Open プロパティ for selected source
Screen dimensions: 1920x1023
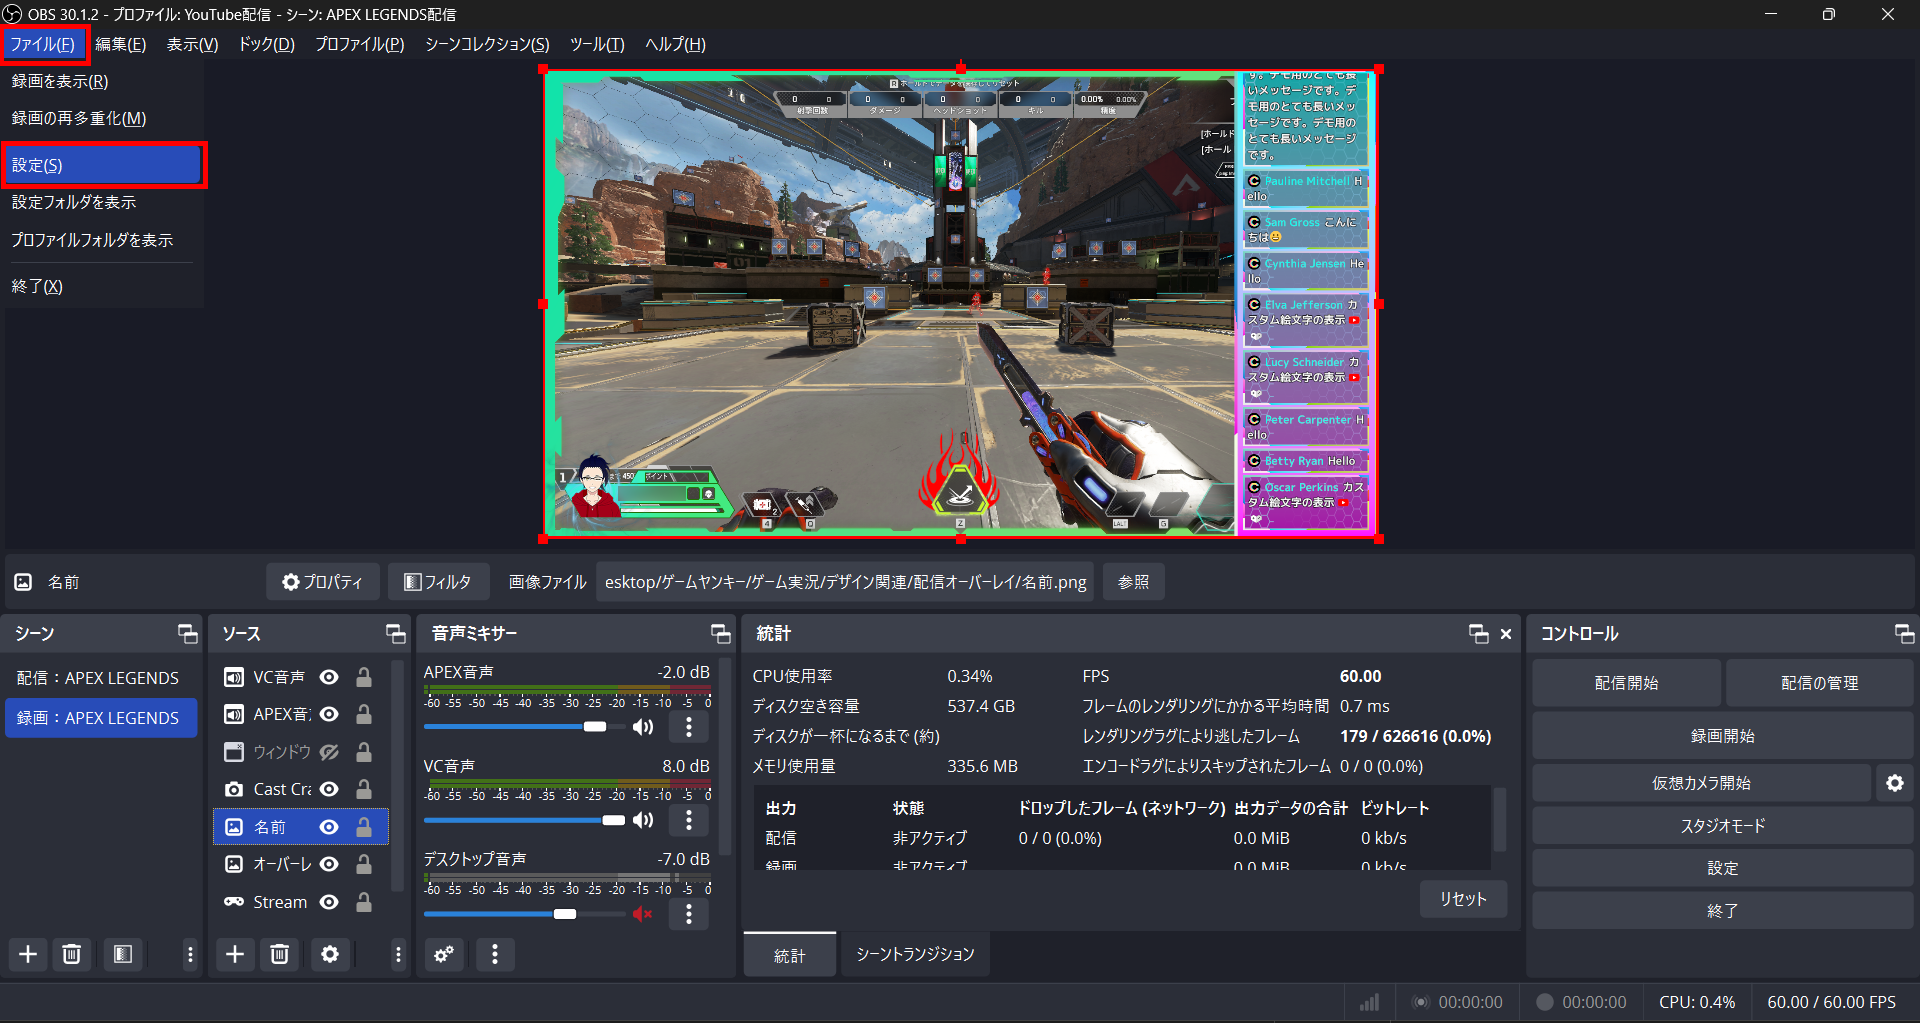[322, 582]
